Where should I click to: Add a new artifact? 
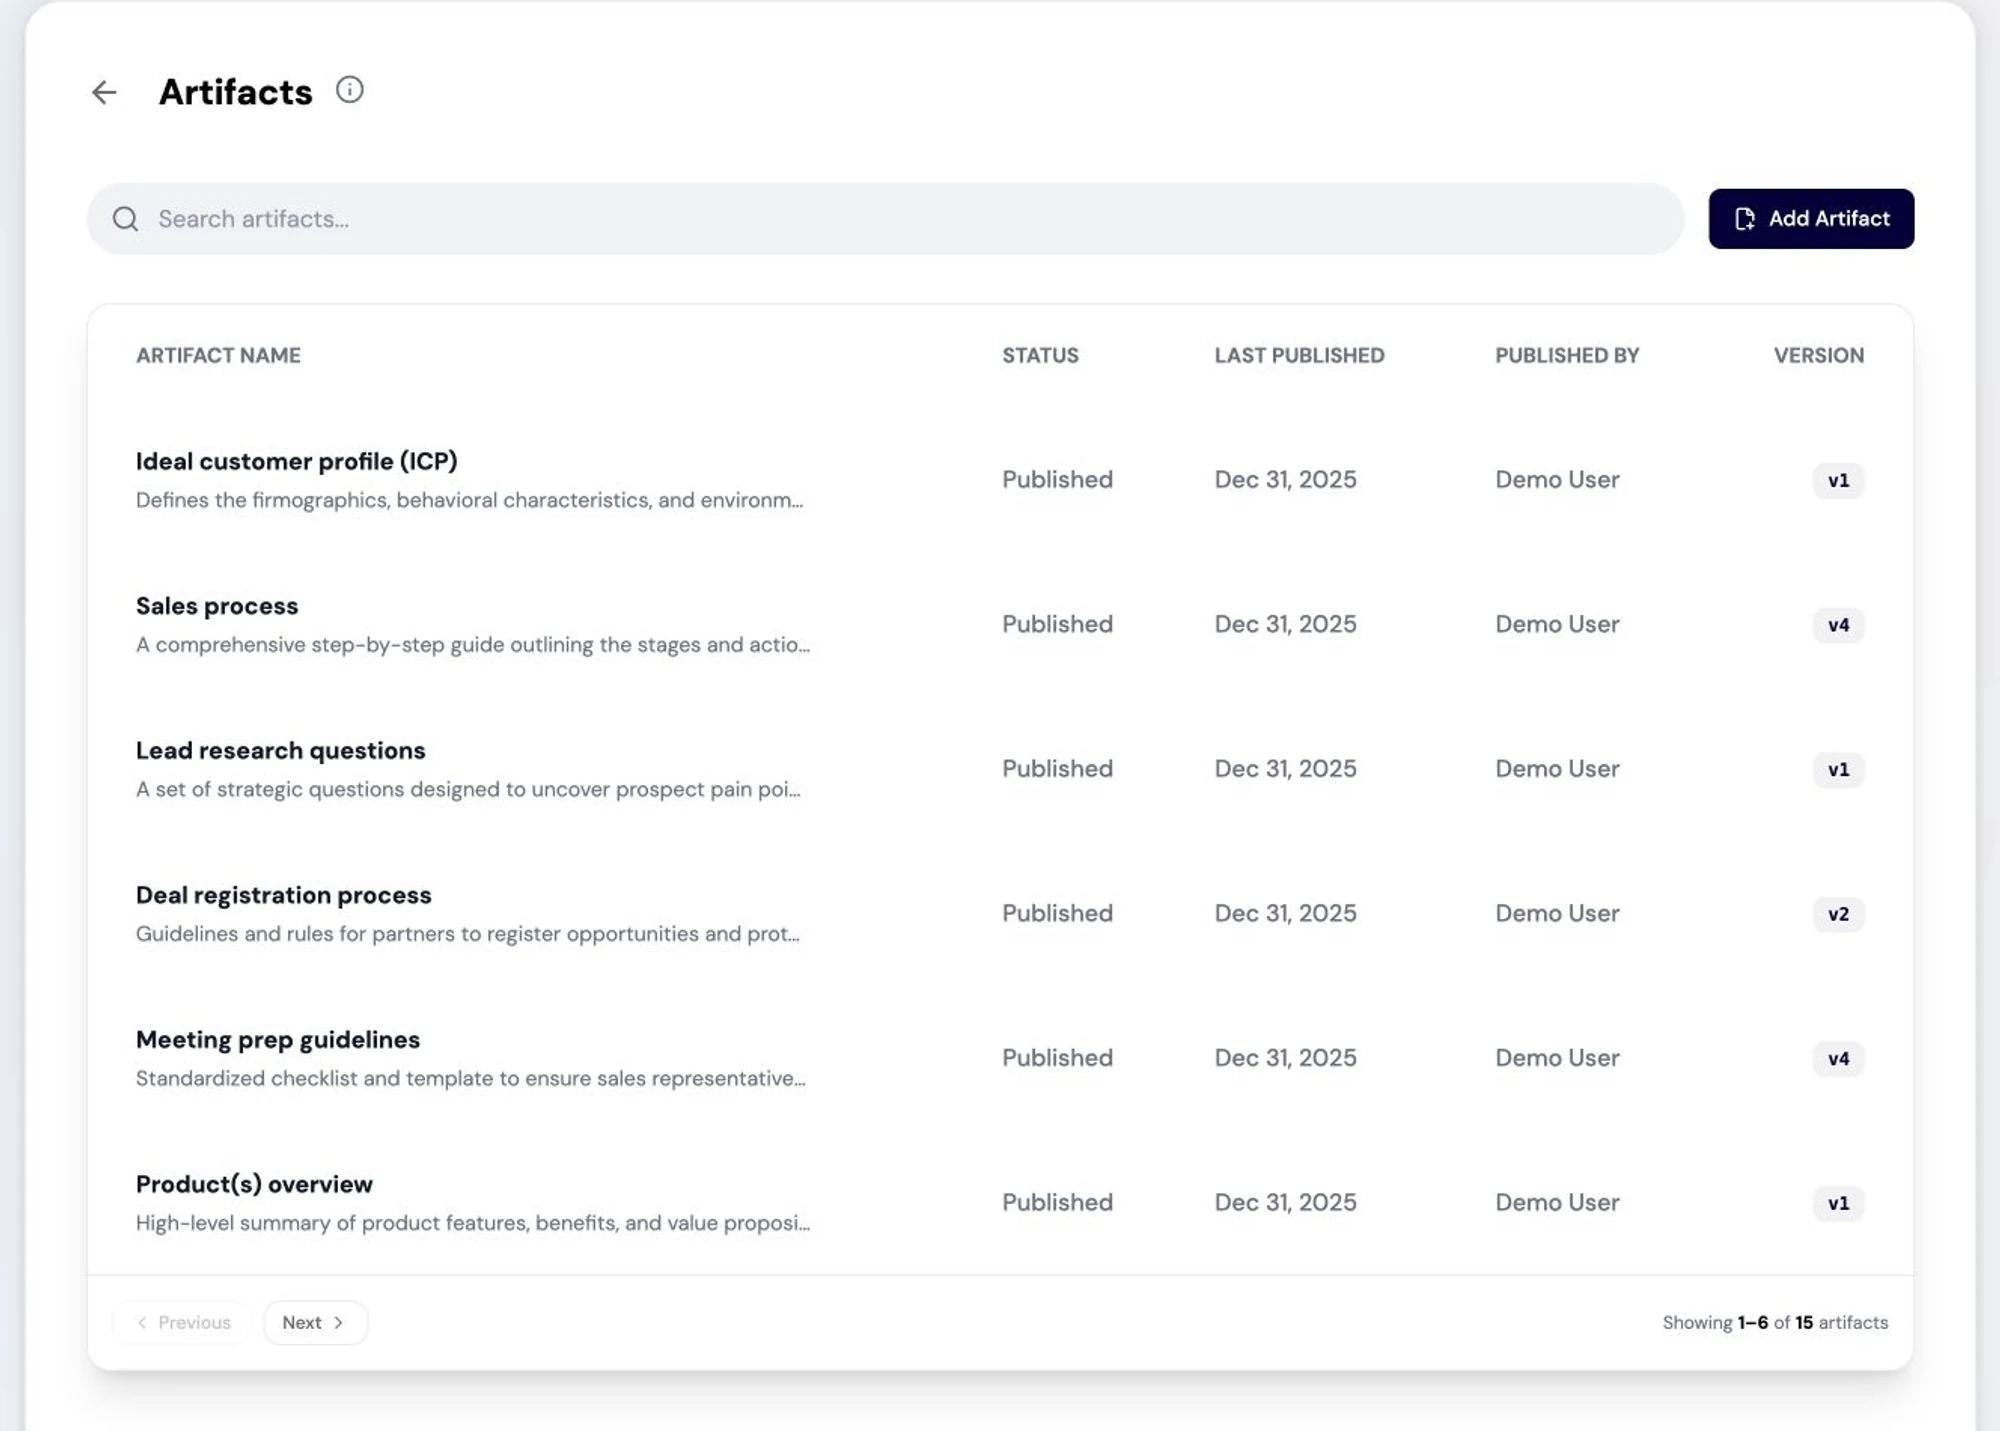click(1811, 219)
